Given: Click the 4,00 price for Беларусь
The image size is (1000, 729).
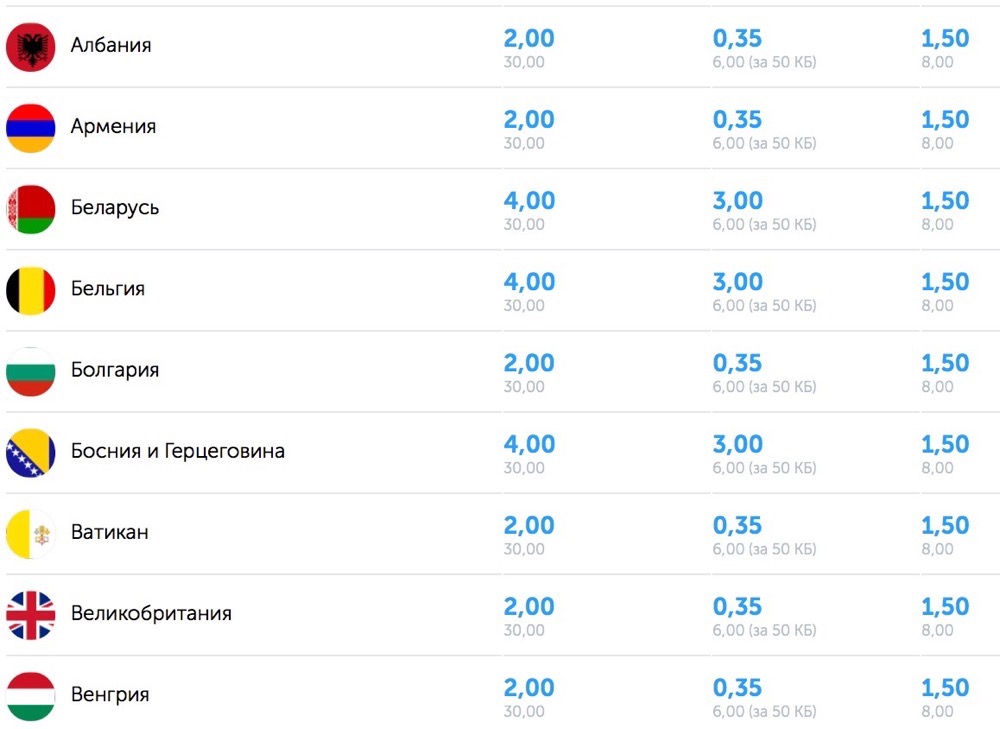Looking at the screenshot, I should (529, 201).
